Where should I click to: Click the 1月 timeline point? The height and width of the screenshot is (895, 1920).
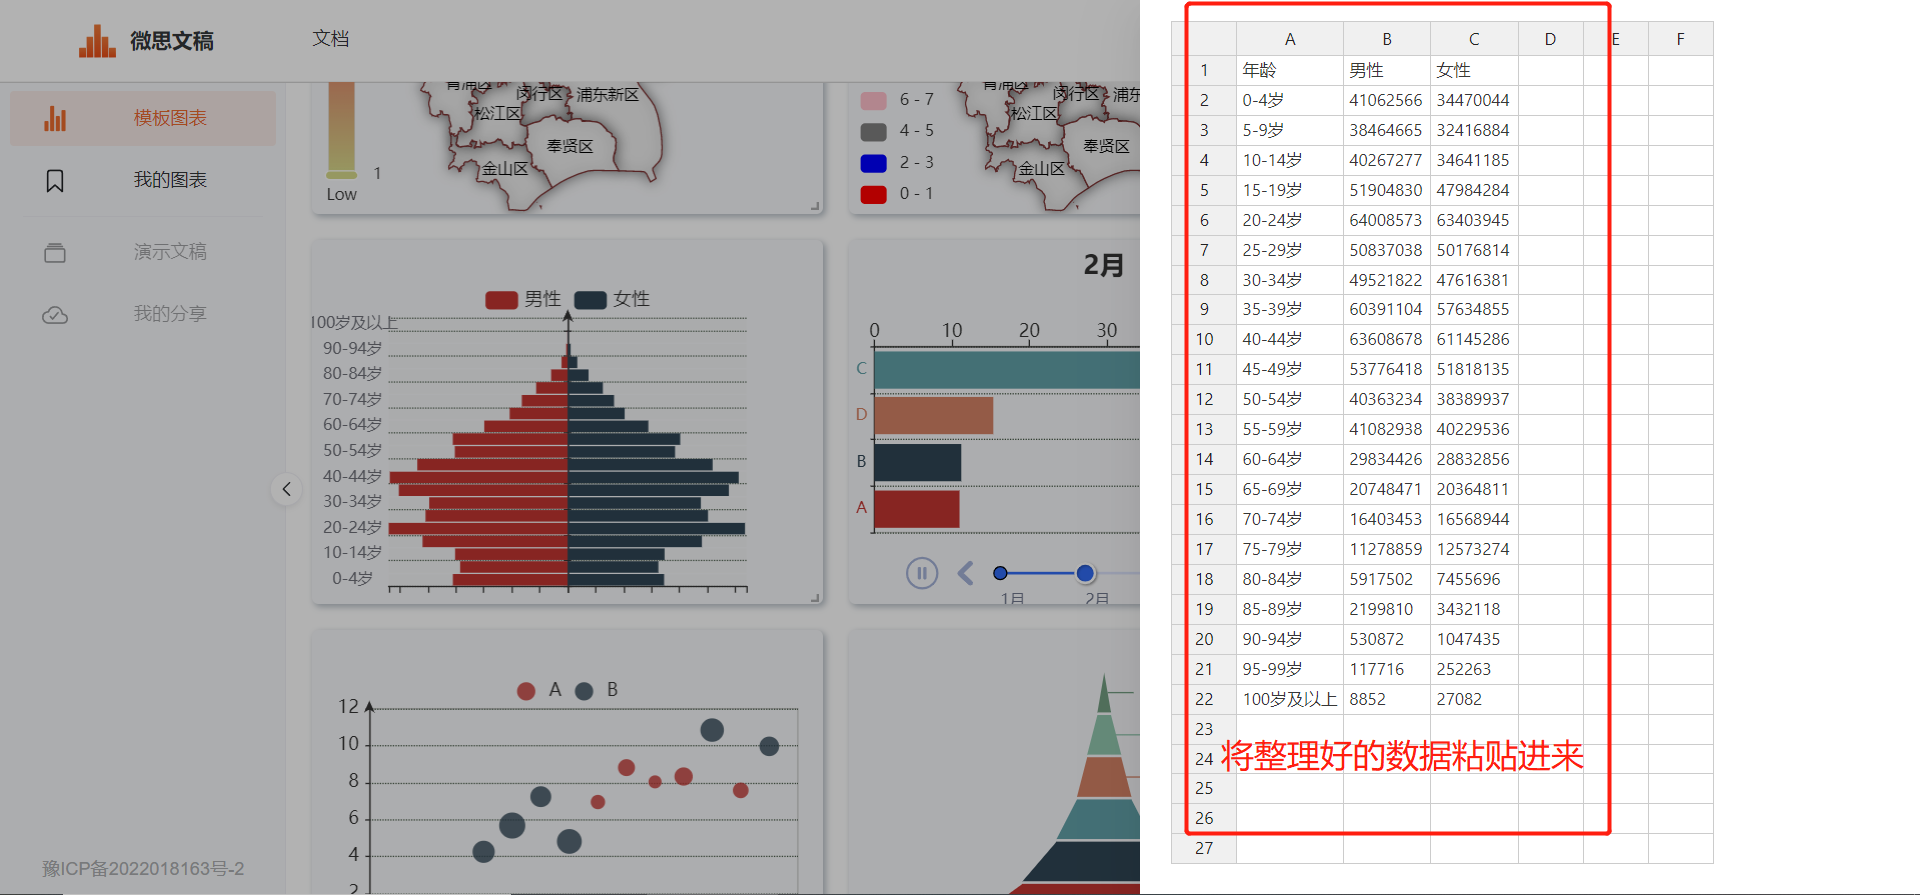tap(1000, 573)
